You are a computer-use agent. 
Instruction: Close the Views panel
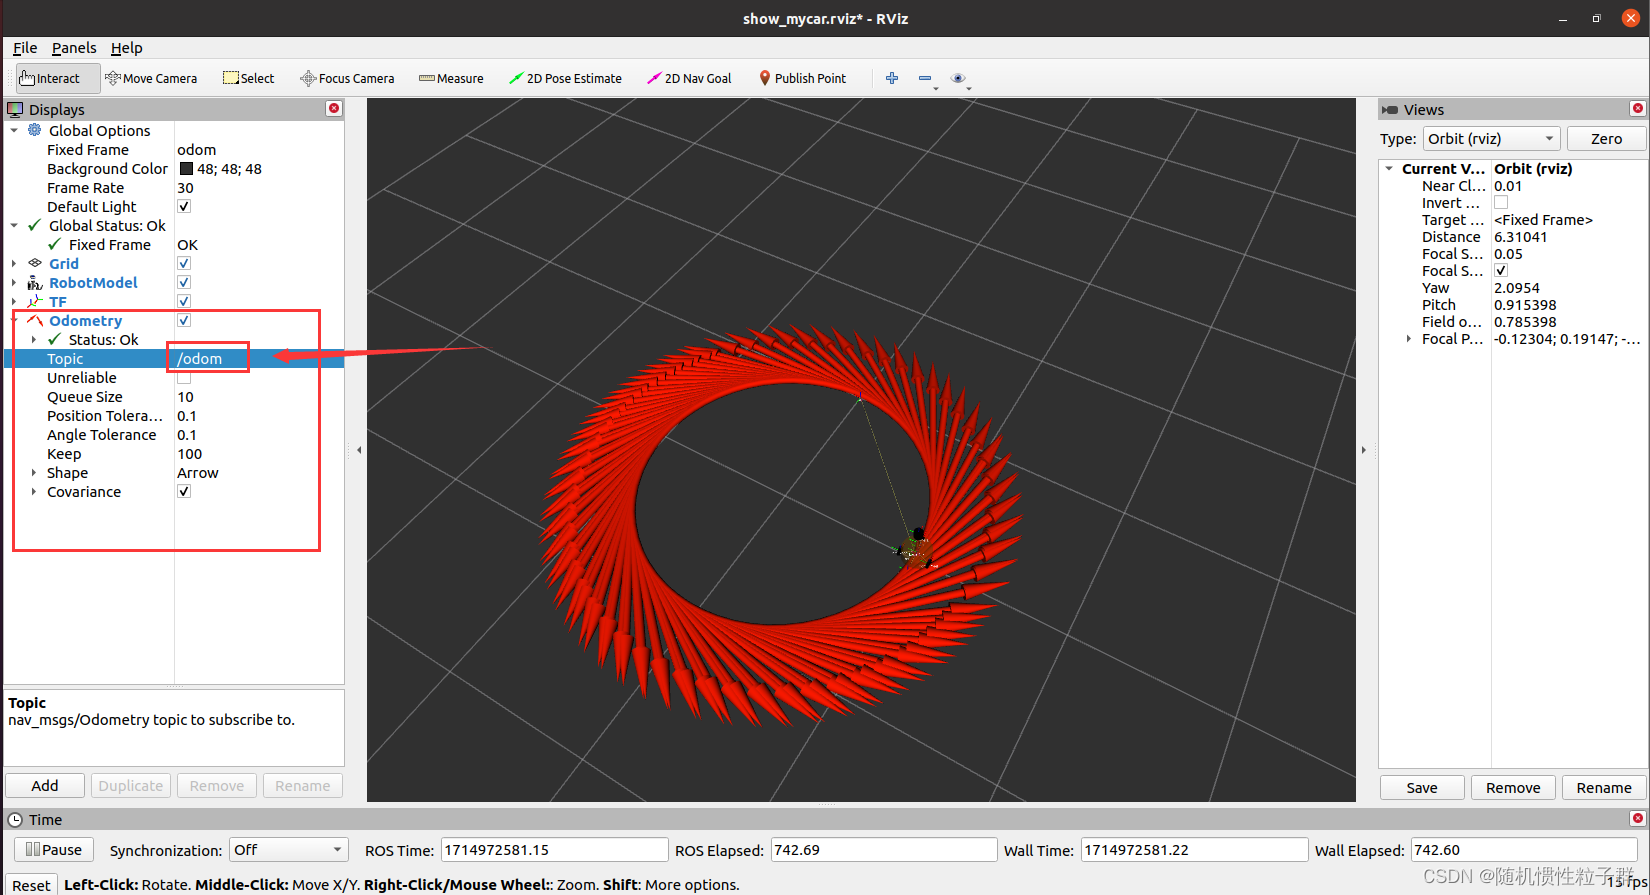pos(1637,108)
